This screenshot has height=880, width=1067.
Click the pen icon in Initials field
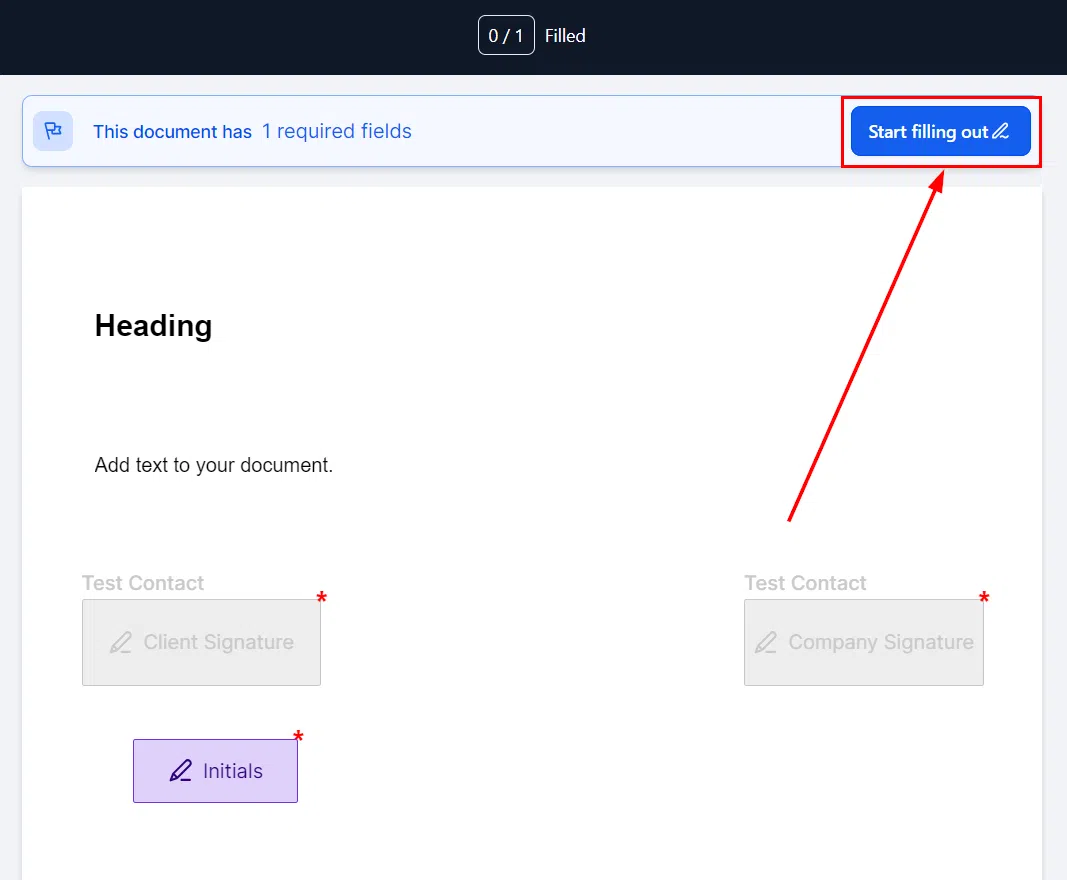click(x=180, y=770)
